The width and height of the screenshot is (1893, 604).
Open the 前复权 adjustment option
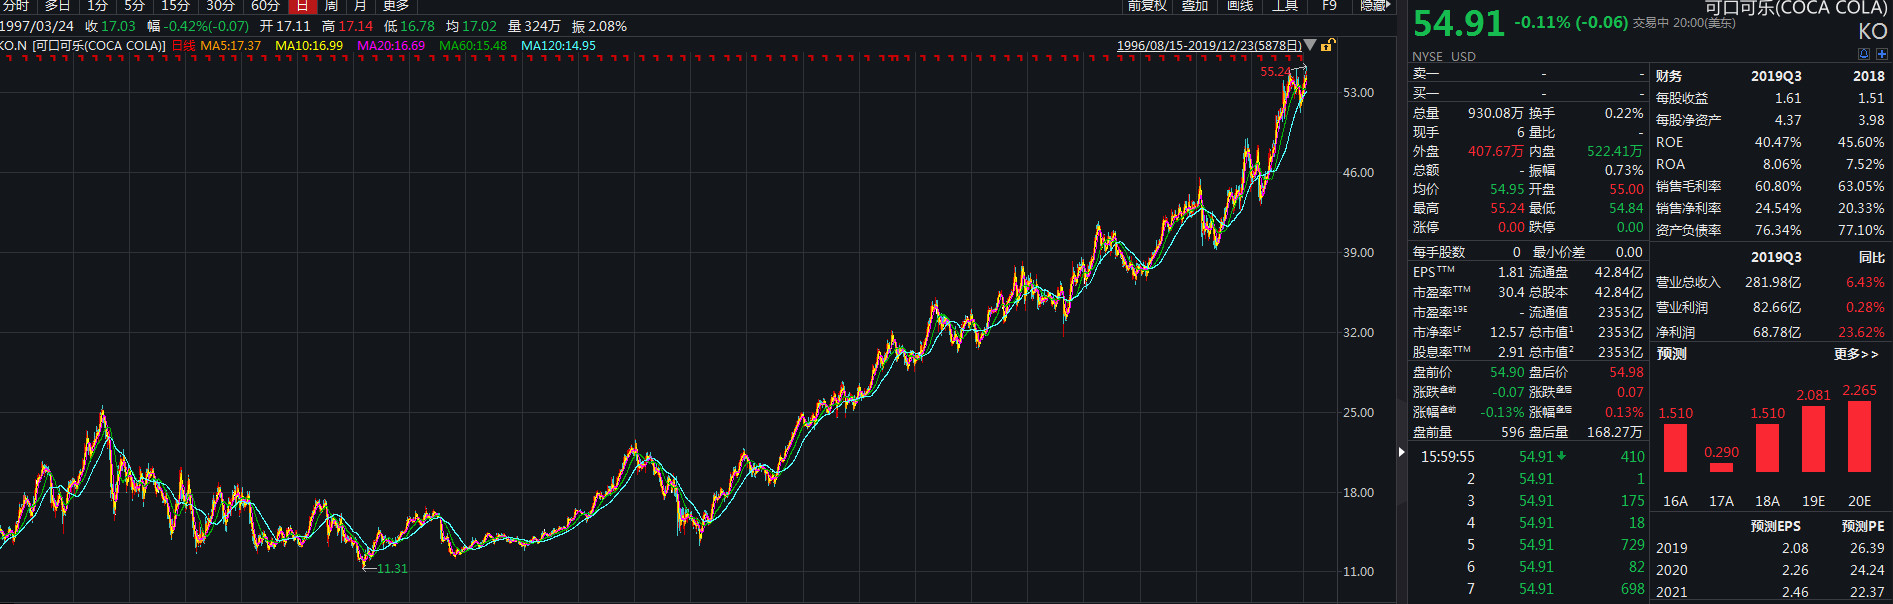tap(1147, 5)
